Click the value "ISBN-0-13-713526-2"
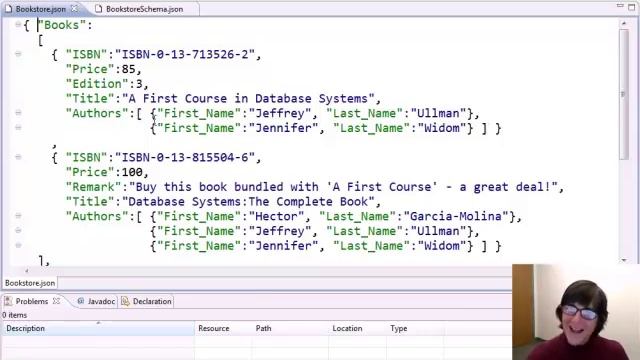 coord(185,54)
